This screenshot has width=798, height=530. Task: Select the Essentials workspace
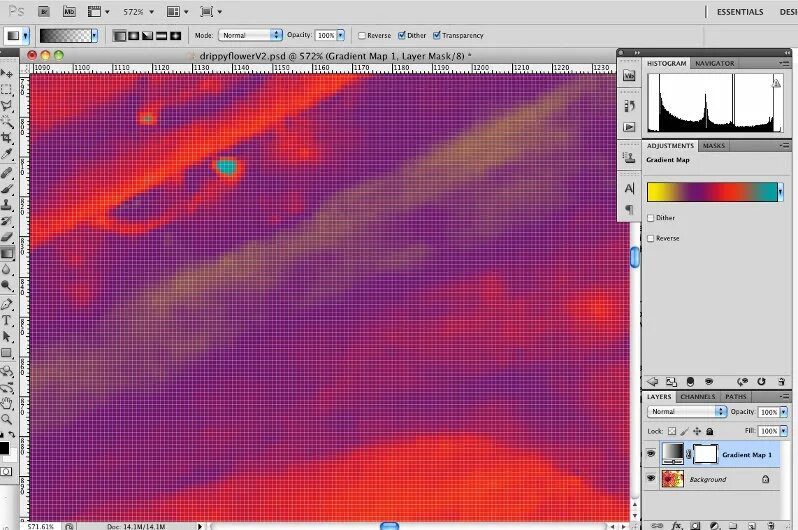pyautogui.click(x=740, y=12)
